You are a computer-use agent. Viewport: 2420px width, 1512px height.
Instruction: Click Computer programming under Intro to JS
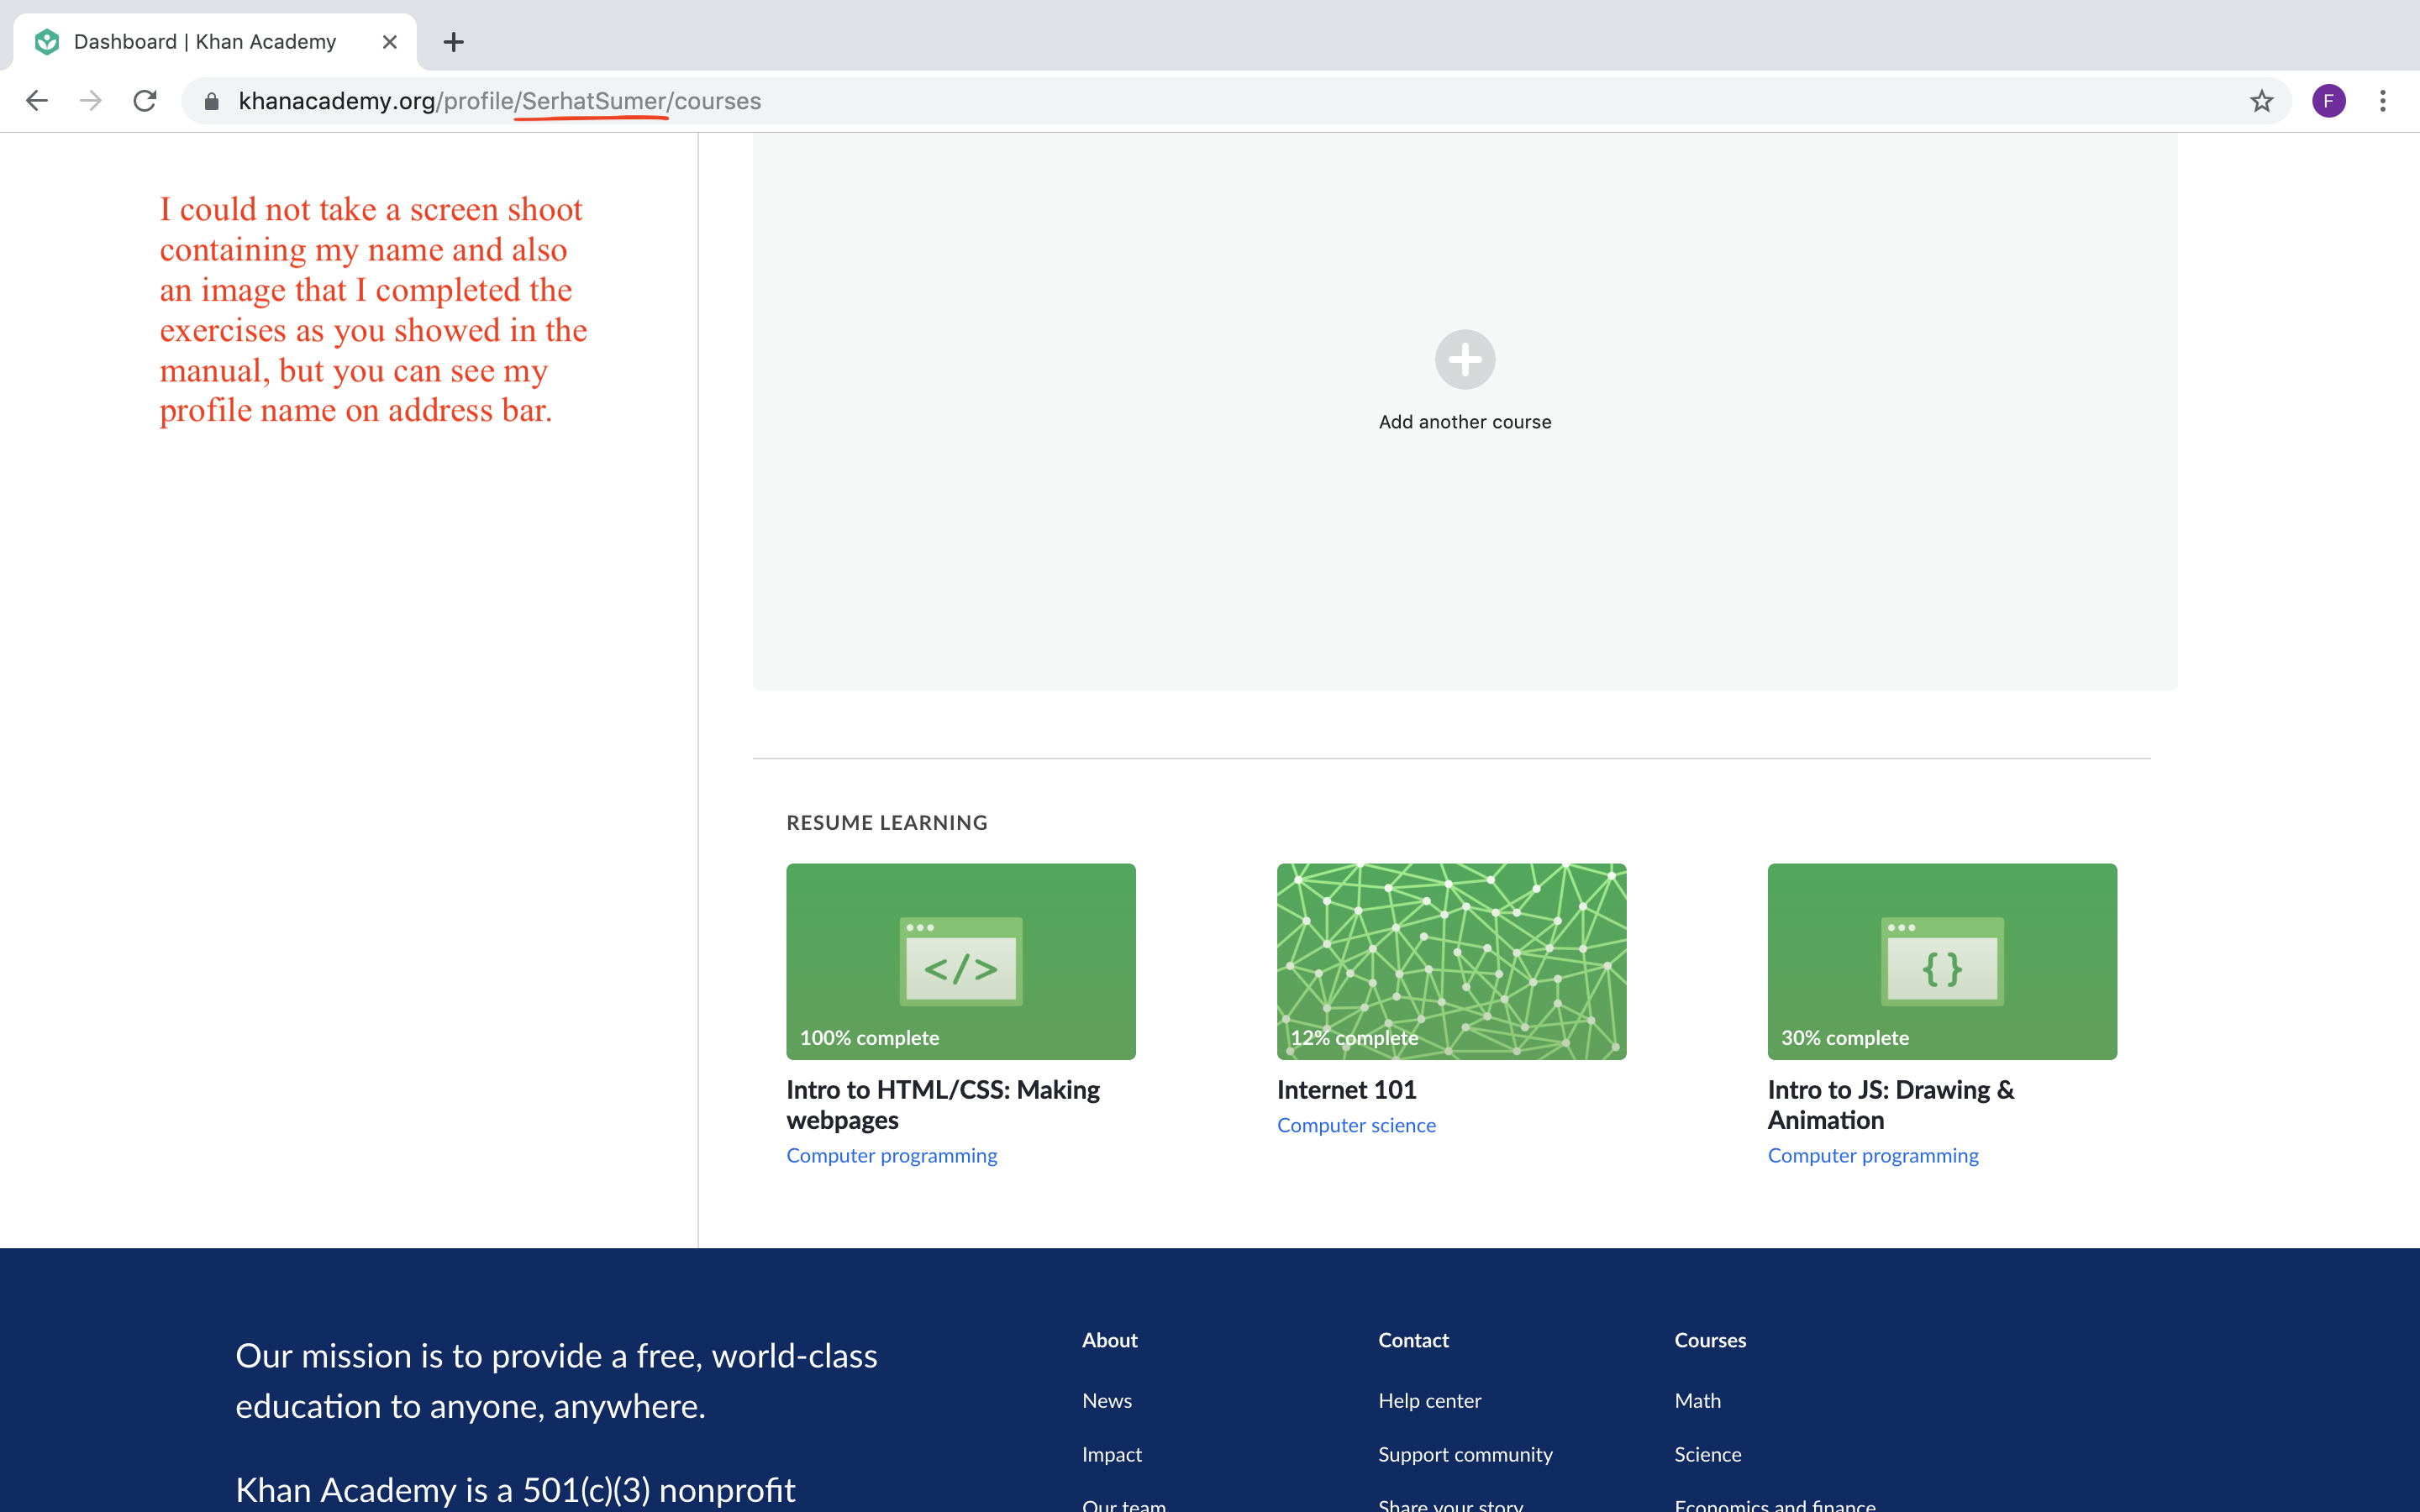1872,1155
